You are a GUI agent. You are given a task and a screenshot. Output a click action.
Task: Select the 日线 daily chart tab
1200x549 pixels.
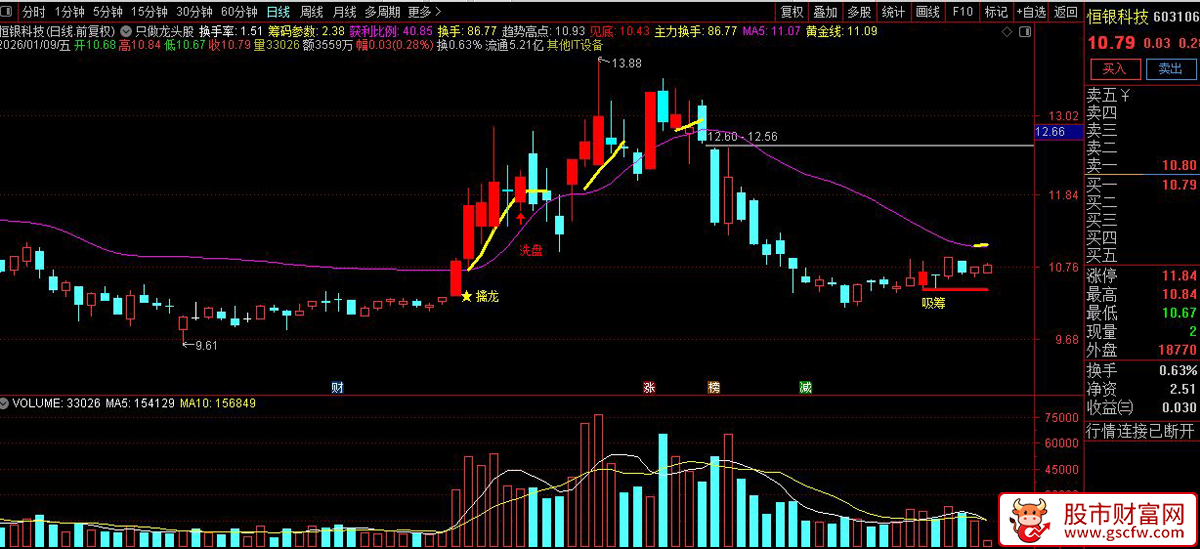pyautogui.click(x=278, y=12)
